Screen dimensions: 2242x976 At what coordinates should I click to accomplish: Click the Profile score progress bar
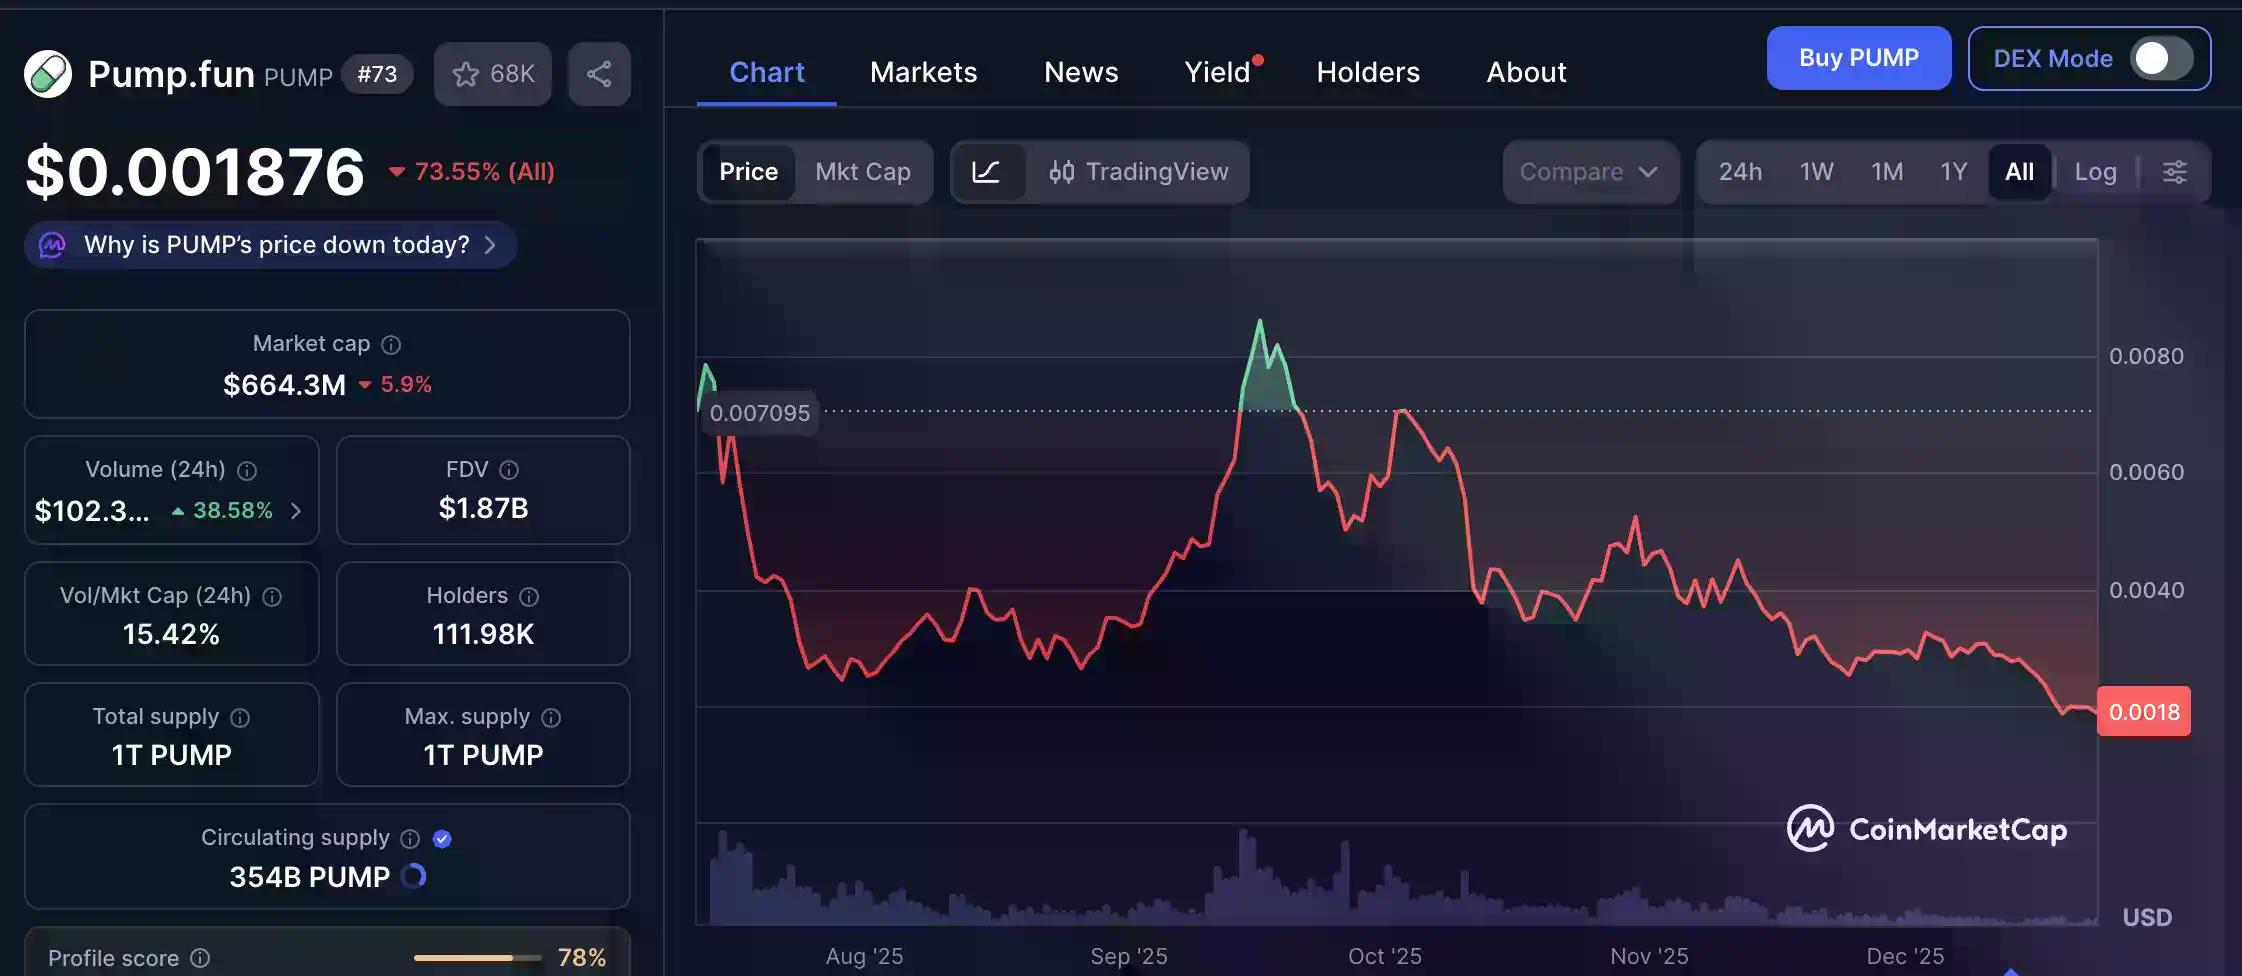click(x=477, y=957)
